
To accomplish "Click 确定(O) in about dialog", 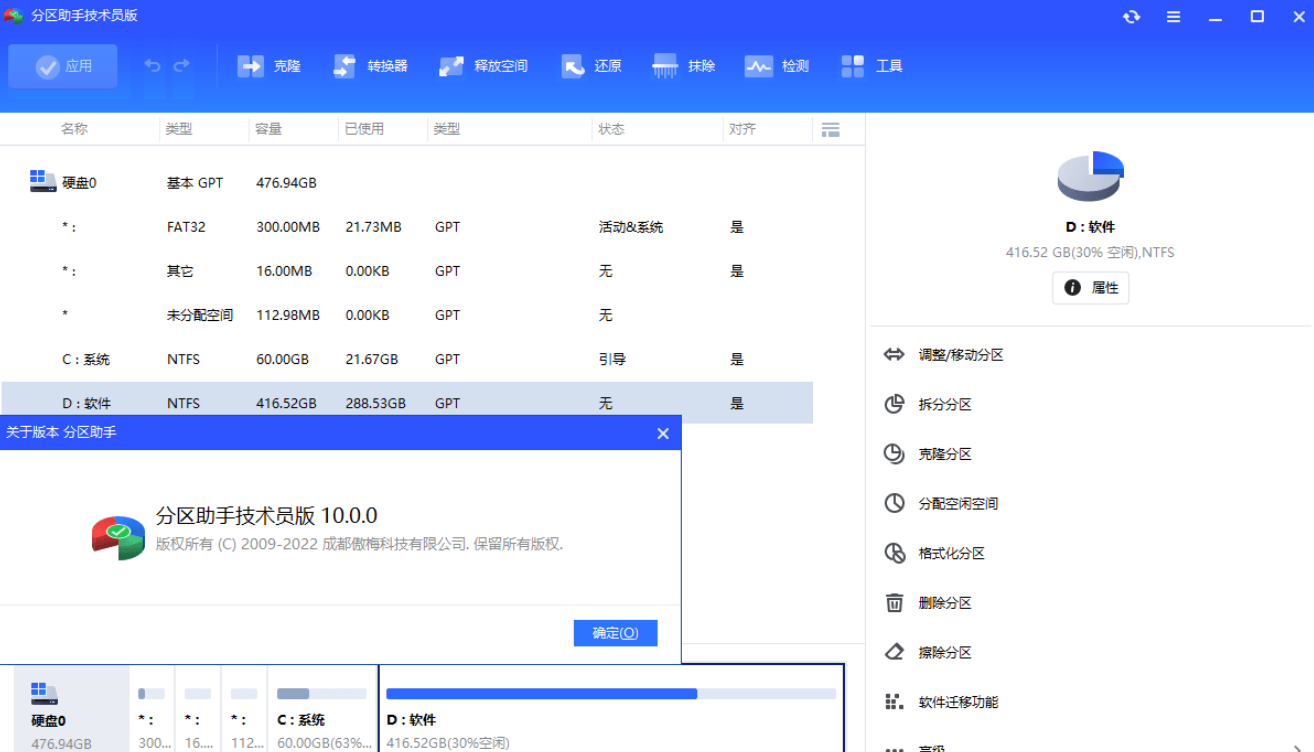I will click(615, 633).
